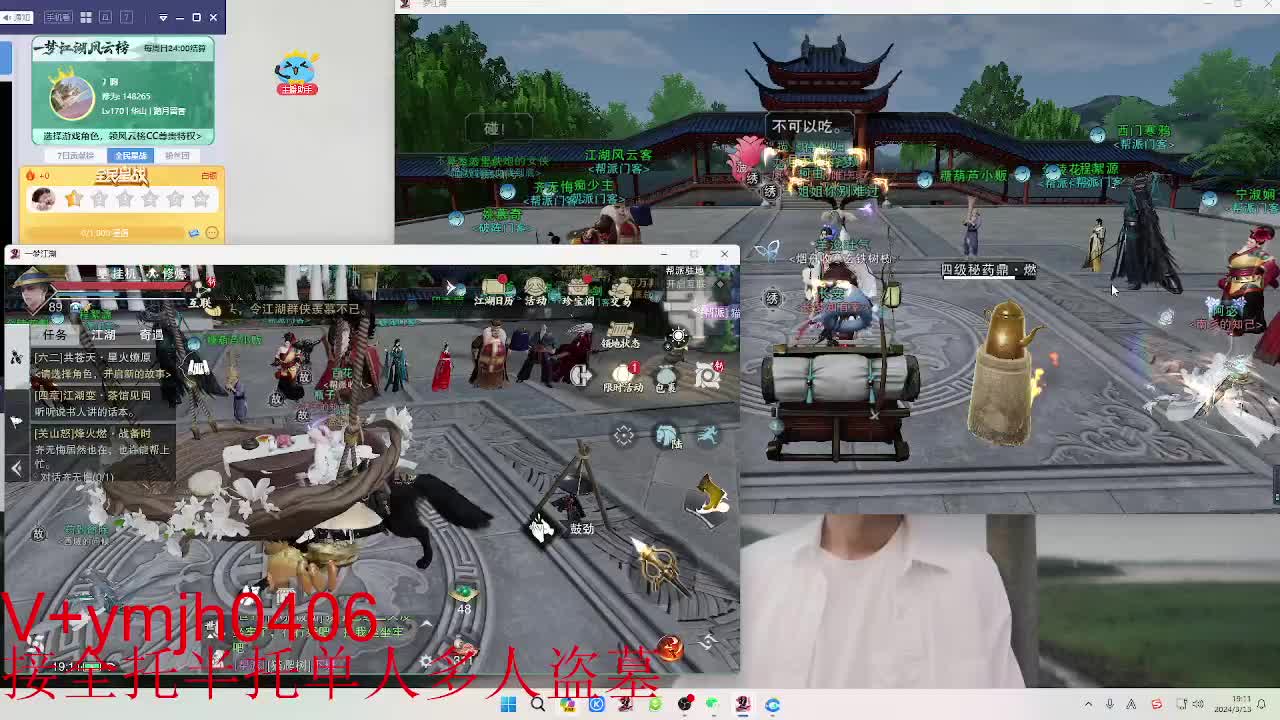Screen dimensions: 1280x720
Task: Click the sun brightness icon under 领地状态
Action: 679,336
